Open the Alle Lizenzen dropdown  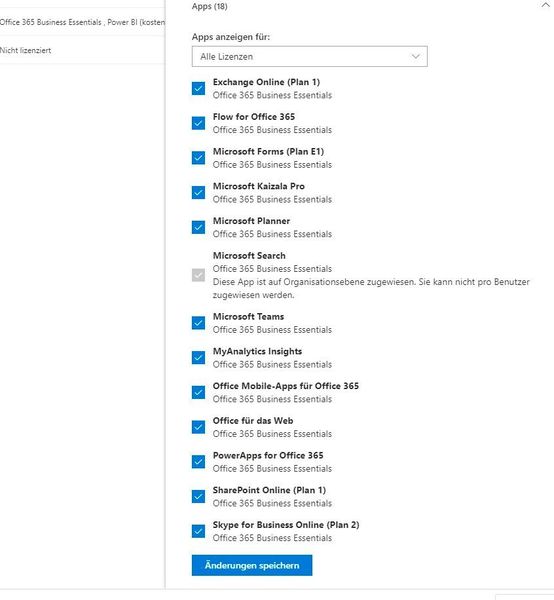point(310,57)
